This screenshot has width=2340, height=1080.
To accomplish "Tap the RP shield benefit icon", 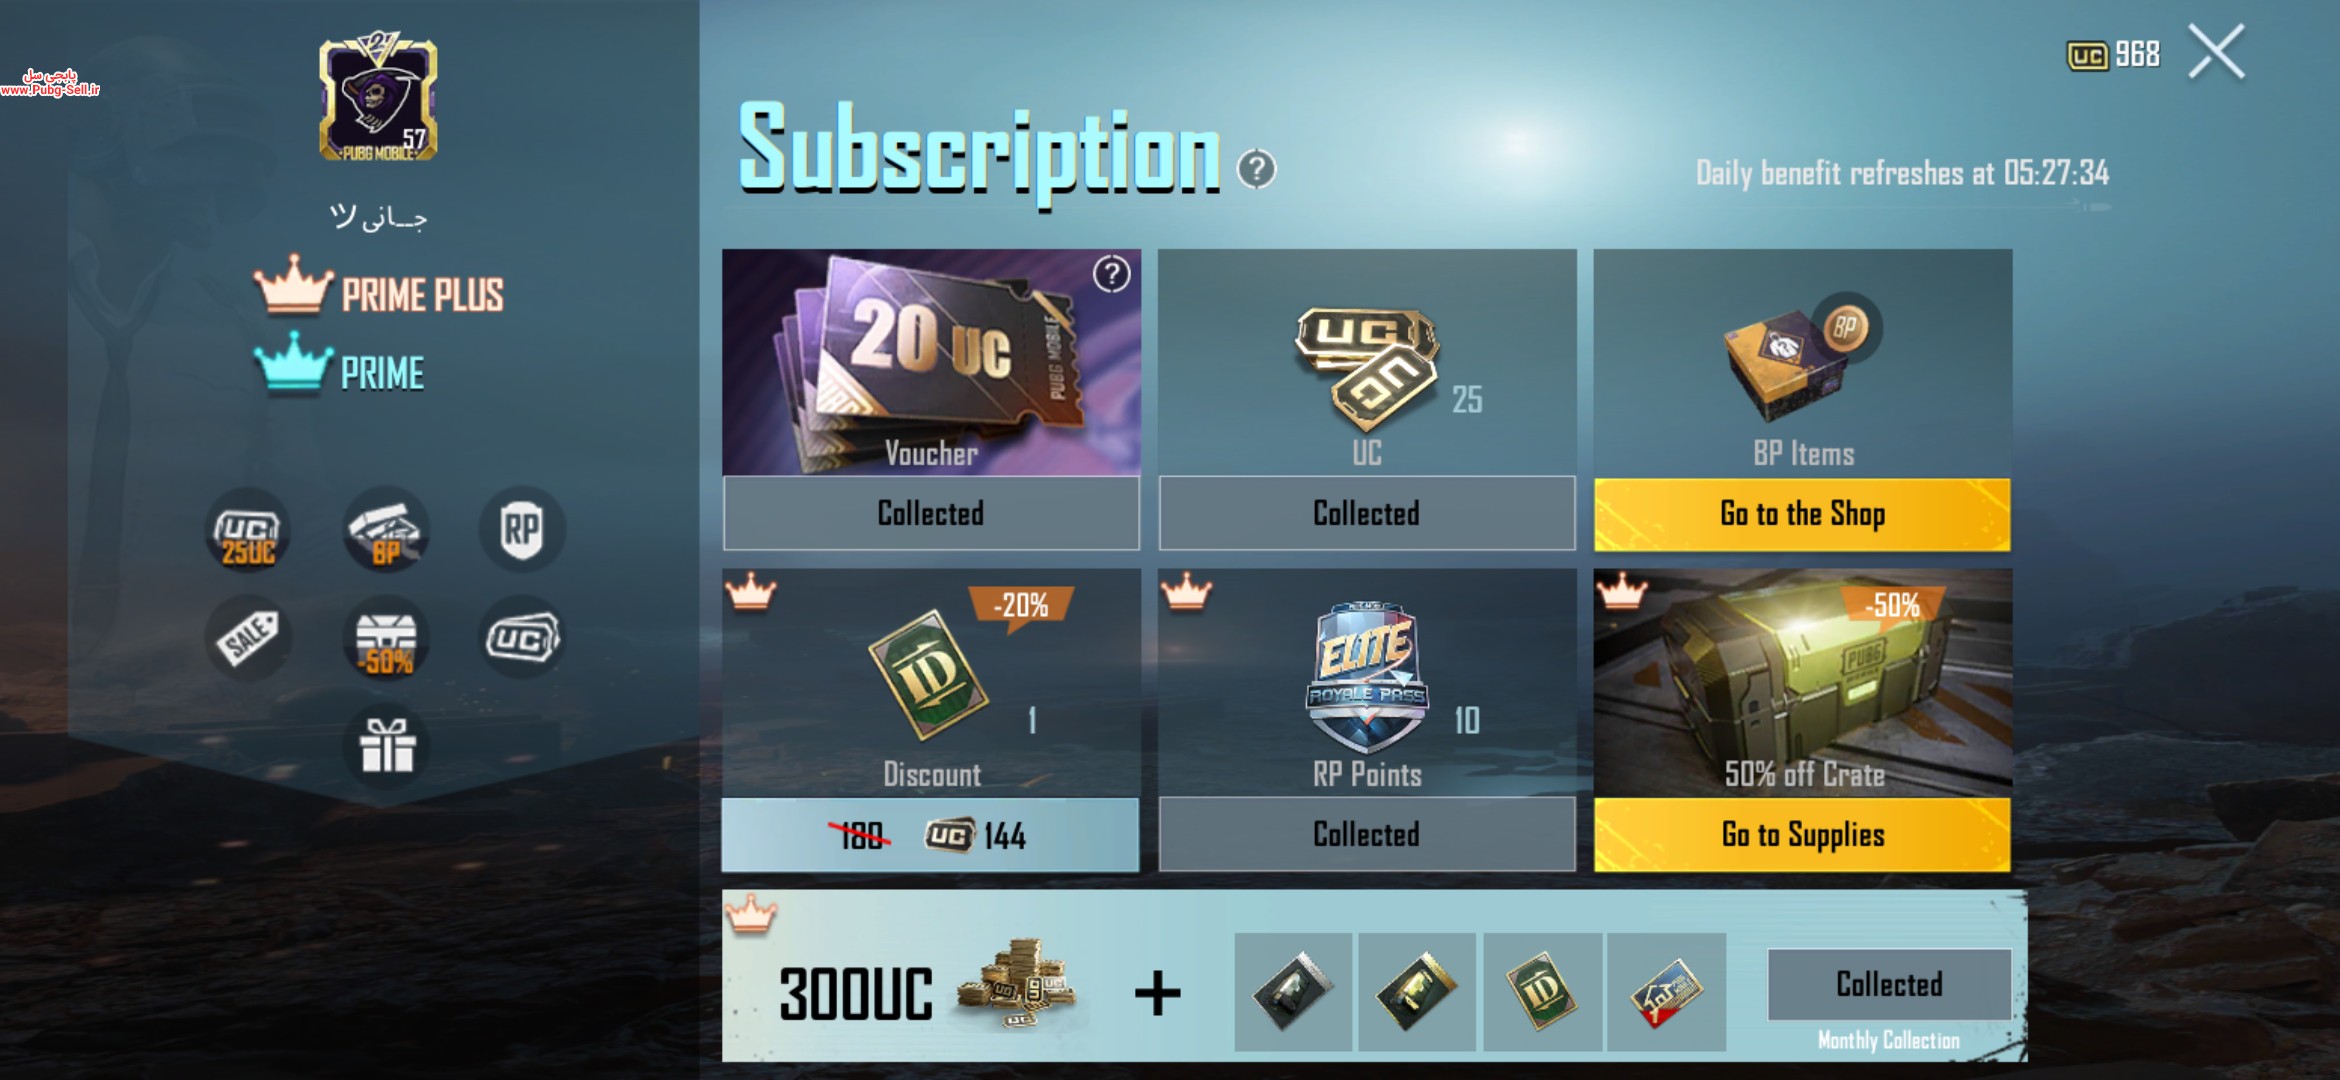I will [521, 530].
